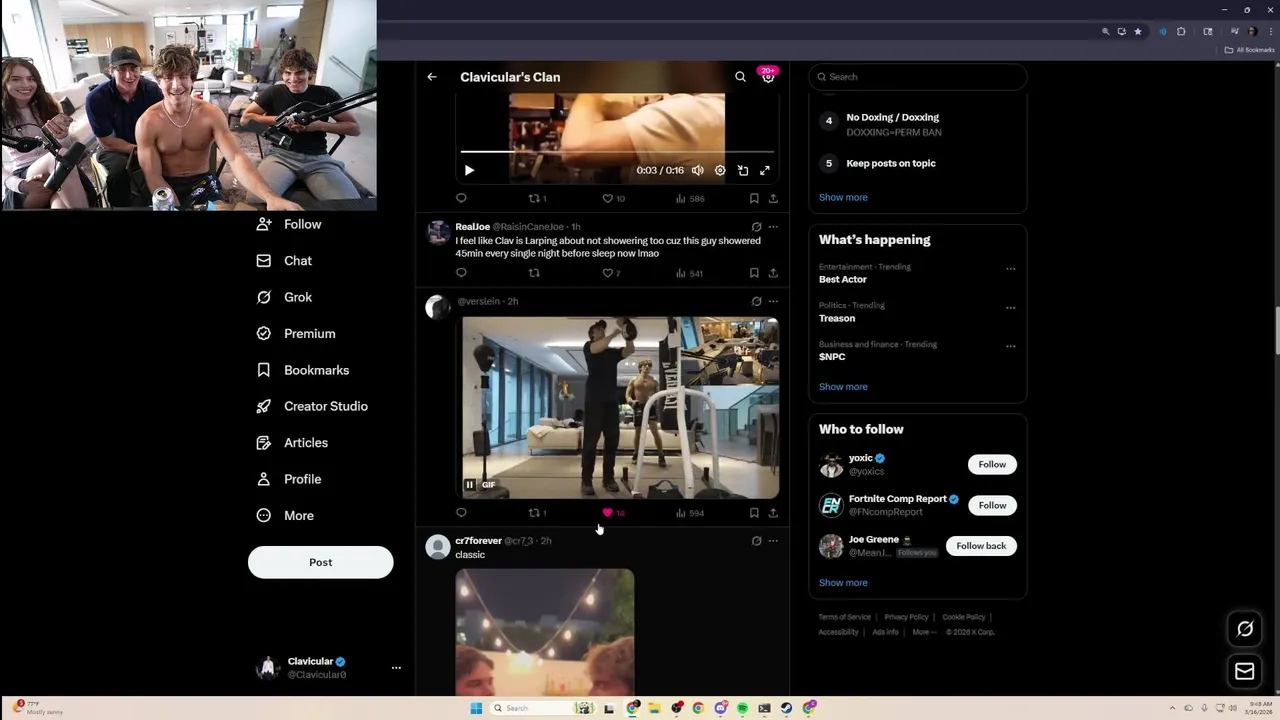Bookmark the video post with 586 views
This screenshot has width=1280, height=720.
pyautogui.click(x=754, y=198)
